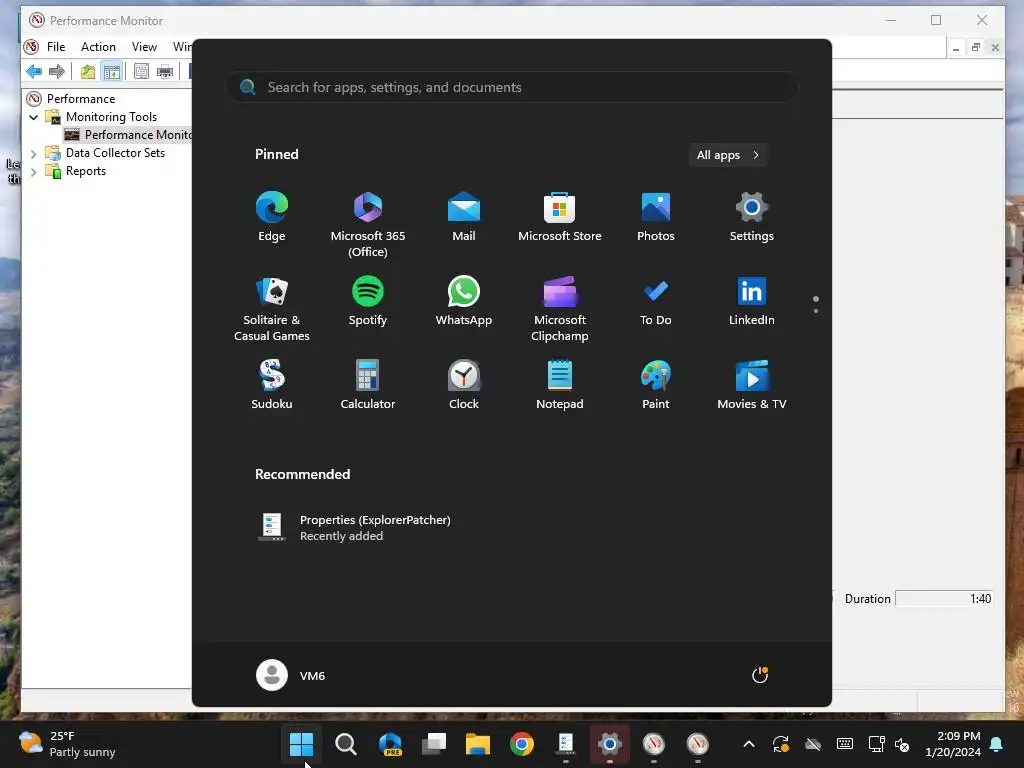Open Properties (ExplorerPatcher) recommended item

(x=355, y=528)
